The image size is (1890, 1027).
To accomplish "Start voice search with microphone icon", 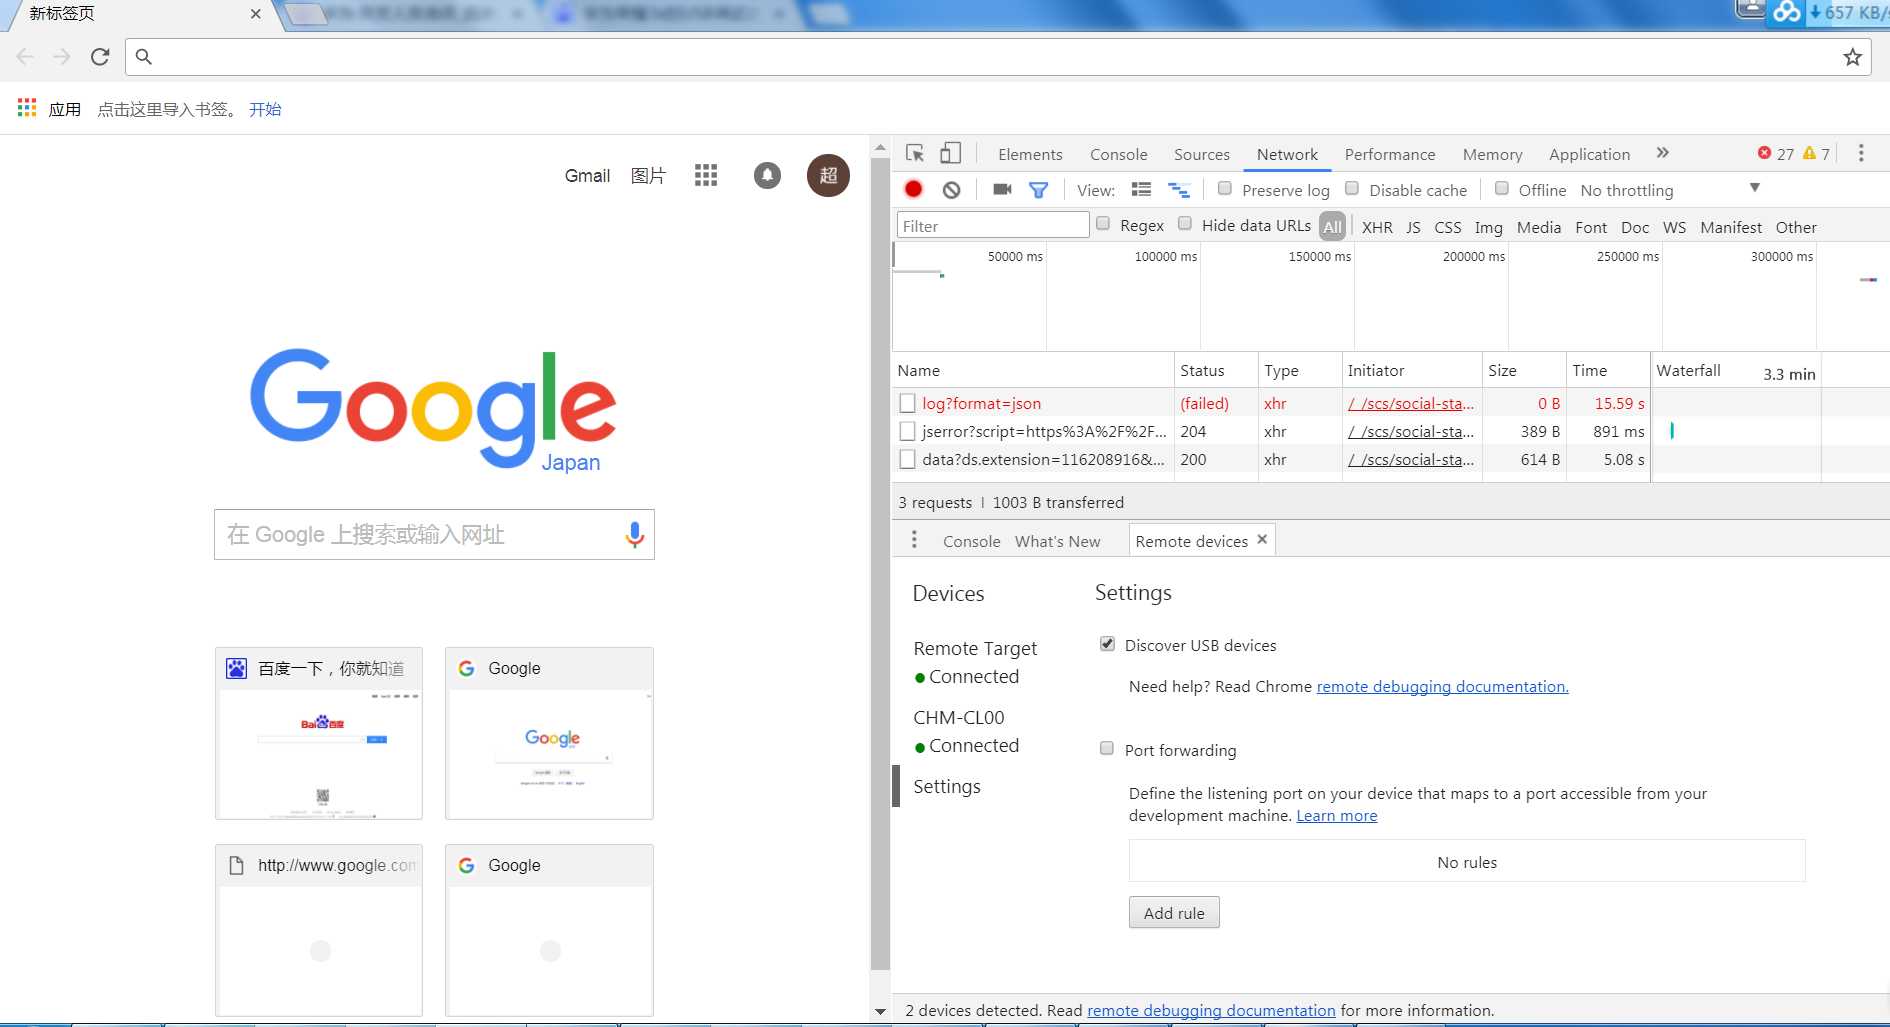I will pyautogui.click(x=634, y=535).
